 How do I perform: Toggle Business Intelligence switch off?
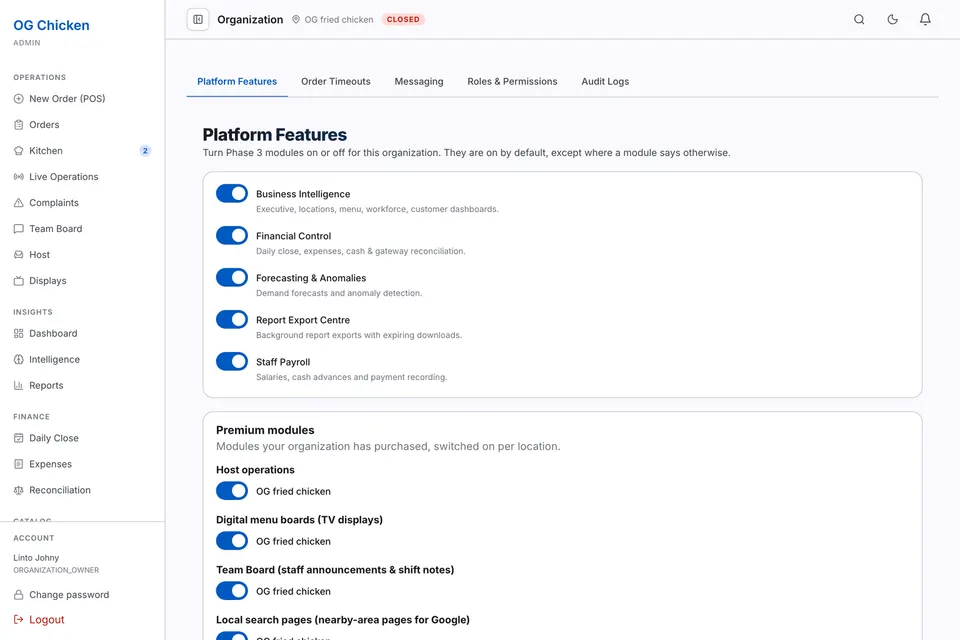click(232, 194)
